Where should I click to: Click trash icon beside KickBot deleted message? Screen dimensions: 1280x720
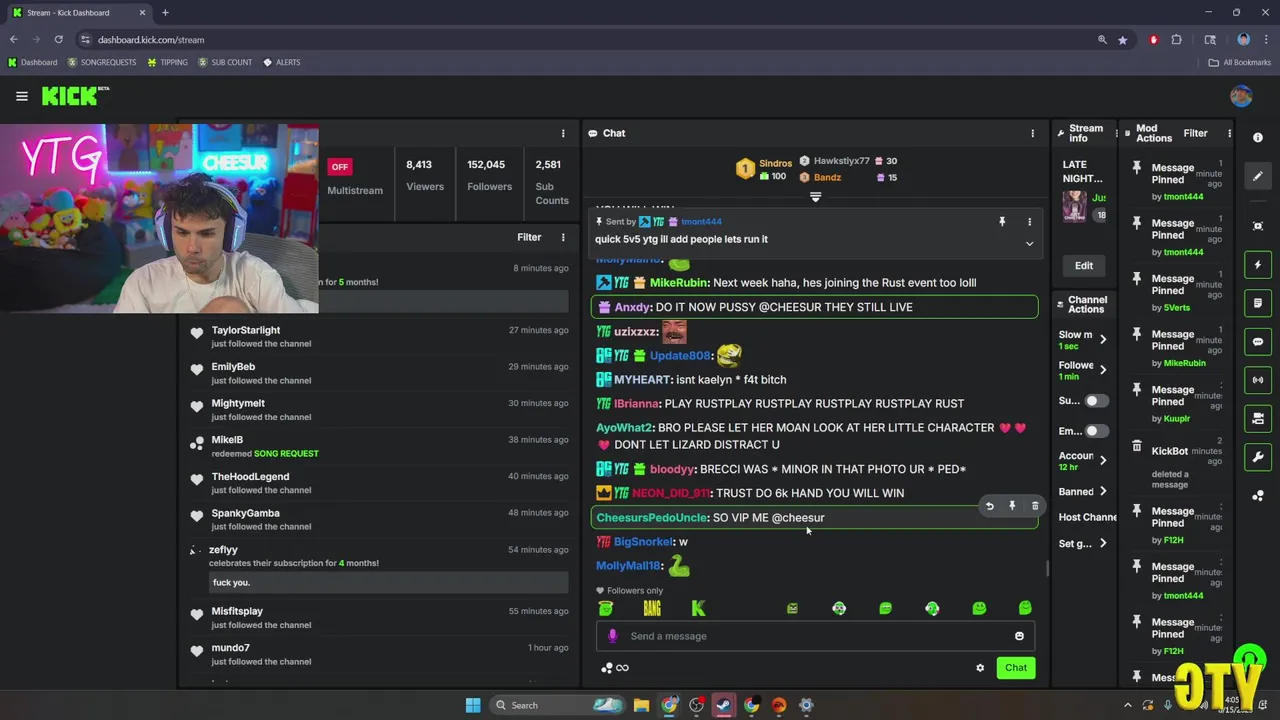(1136, 447)
